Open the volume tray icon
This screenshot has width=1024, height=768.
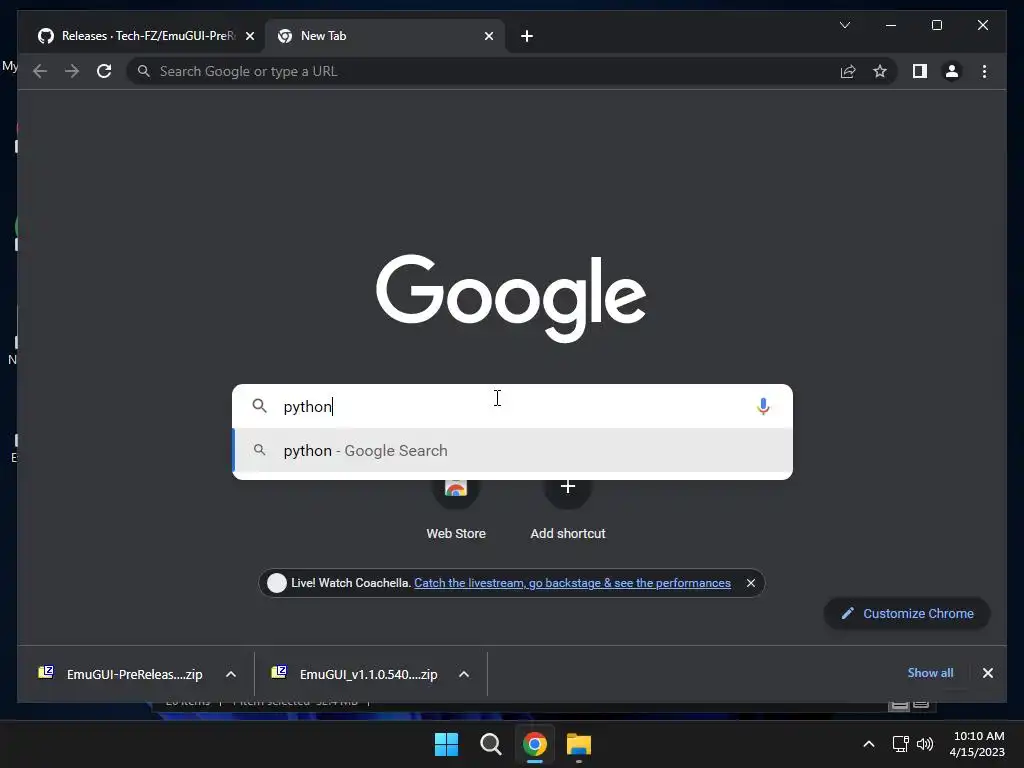[x=925, y=744]
